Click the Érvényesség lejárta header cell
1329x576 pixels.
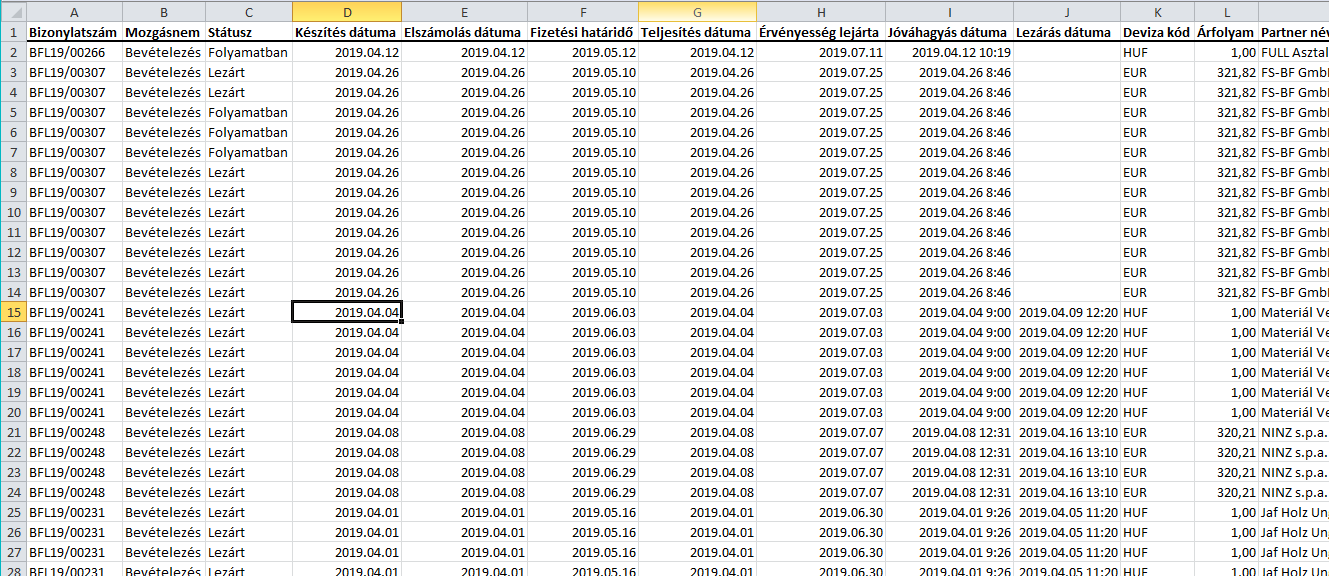[x=821, y=32]
